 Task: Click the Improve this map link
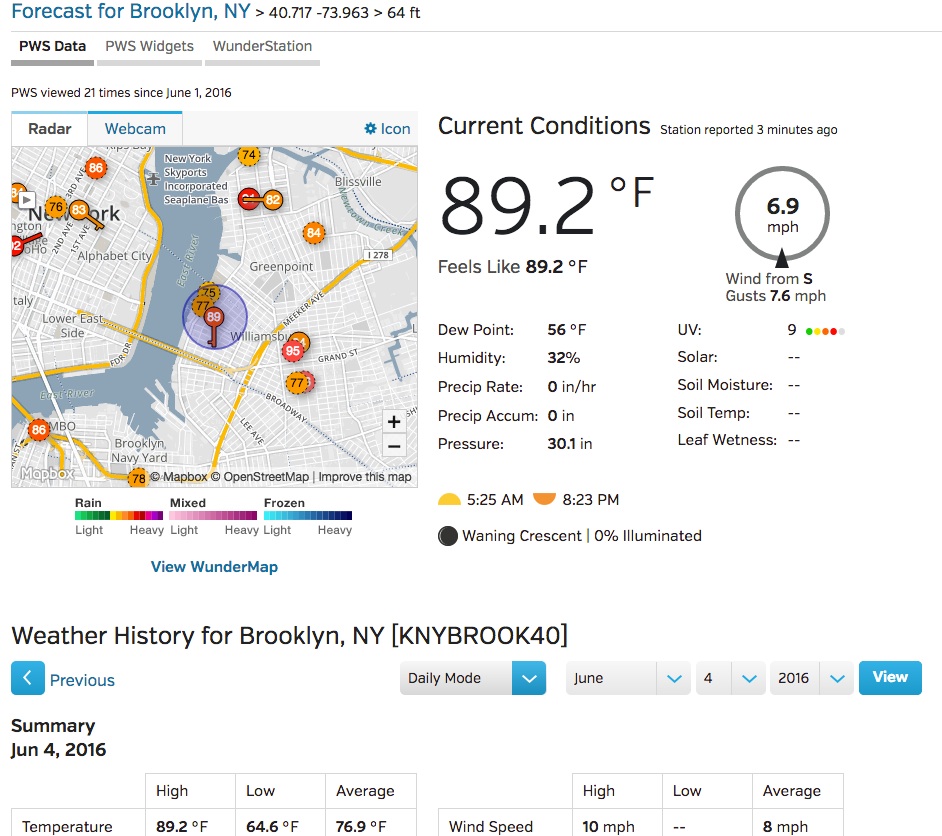[365, 477]
